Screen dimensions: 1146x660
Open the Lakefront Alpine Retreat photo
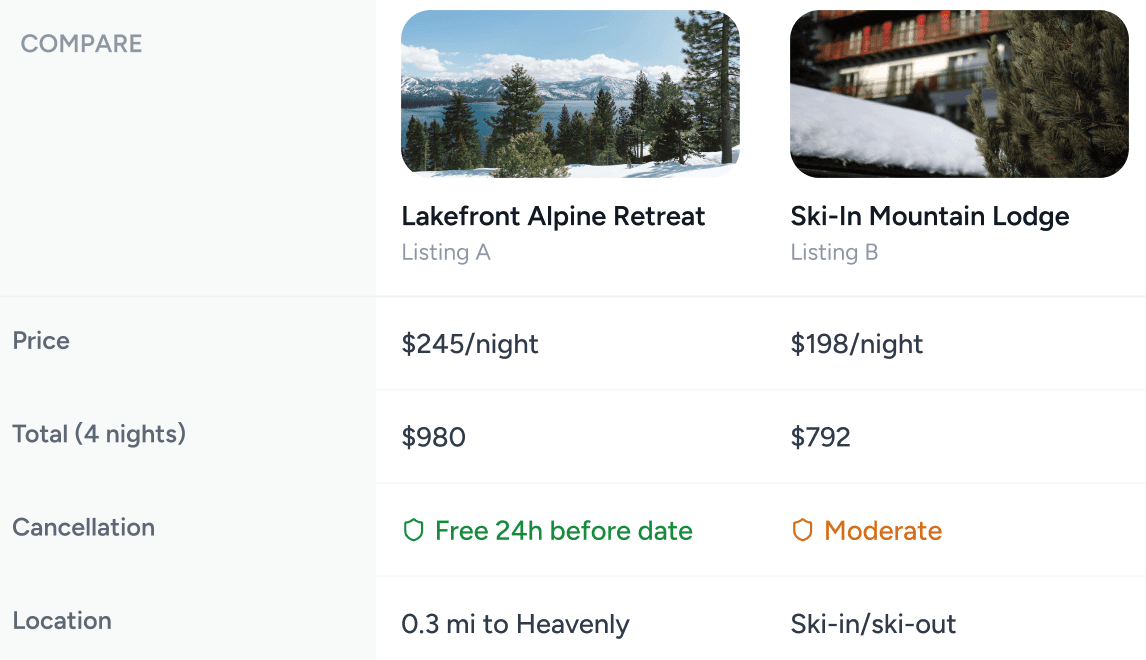click(570, 94)
